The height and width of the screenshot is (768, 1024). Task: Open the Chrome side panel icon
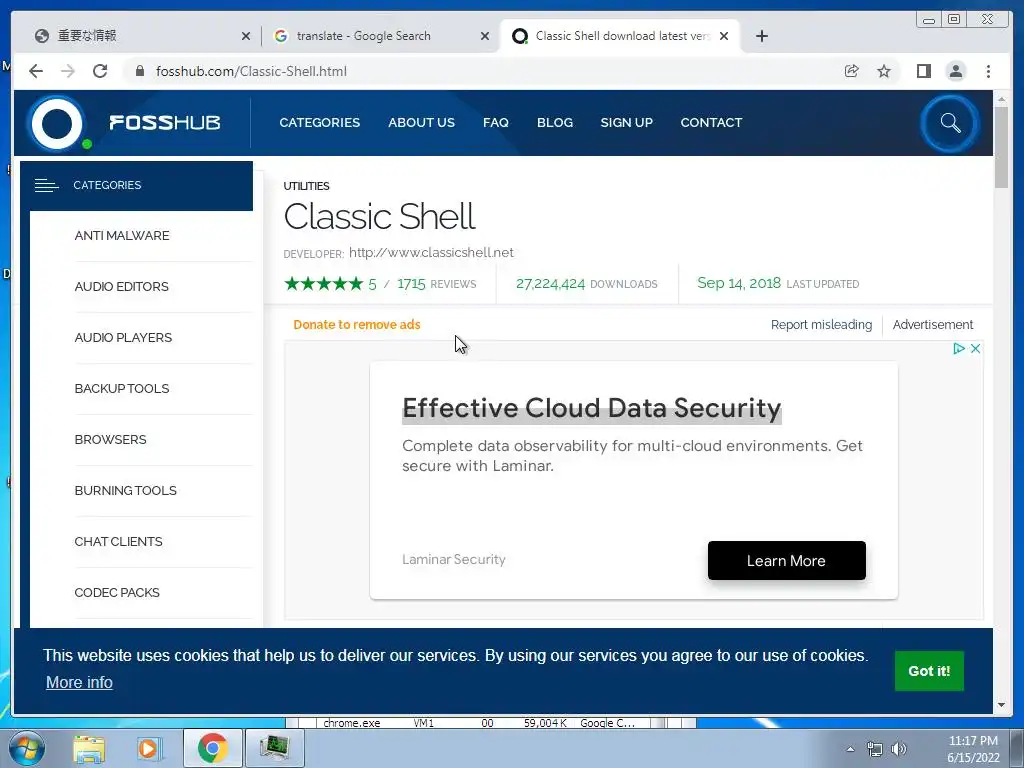coord(923,71)
